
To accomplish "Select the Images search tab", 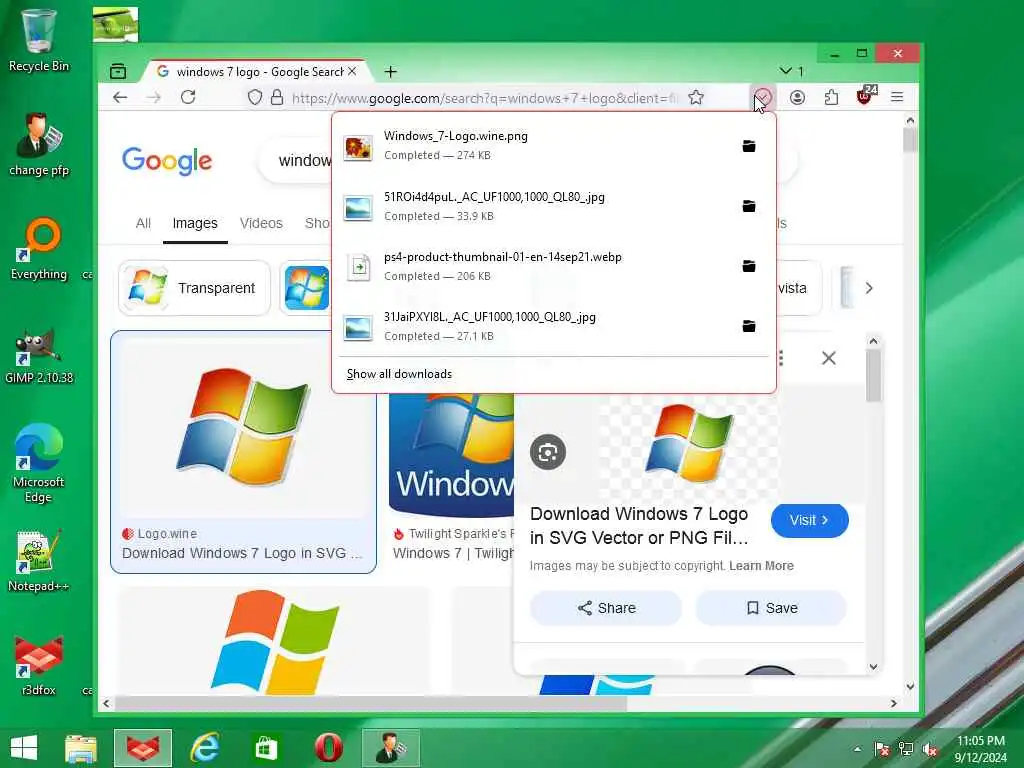I will [195, 223].
